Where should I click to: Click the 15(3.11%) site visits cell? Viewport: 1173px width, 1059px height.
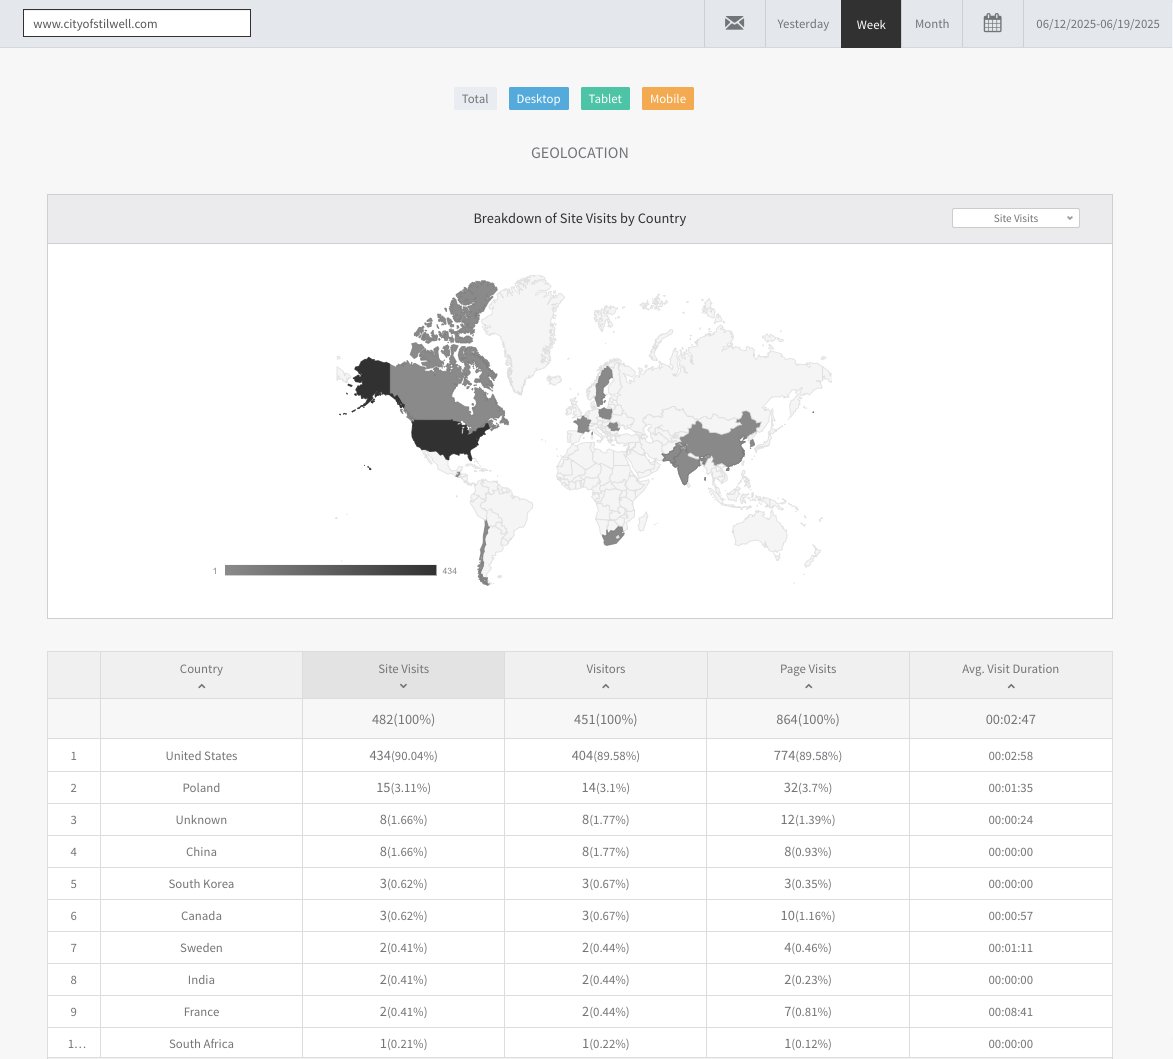pyautogui.click(x=403, y=788)
